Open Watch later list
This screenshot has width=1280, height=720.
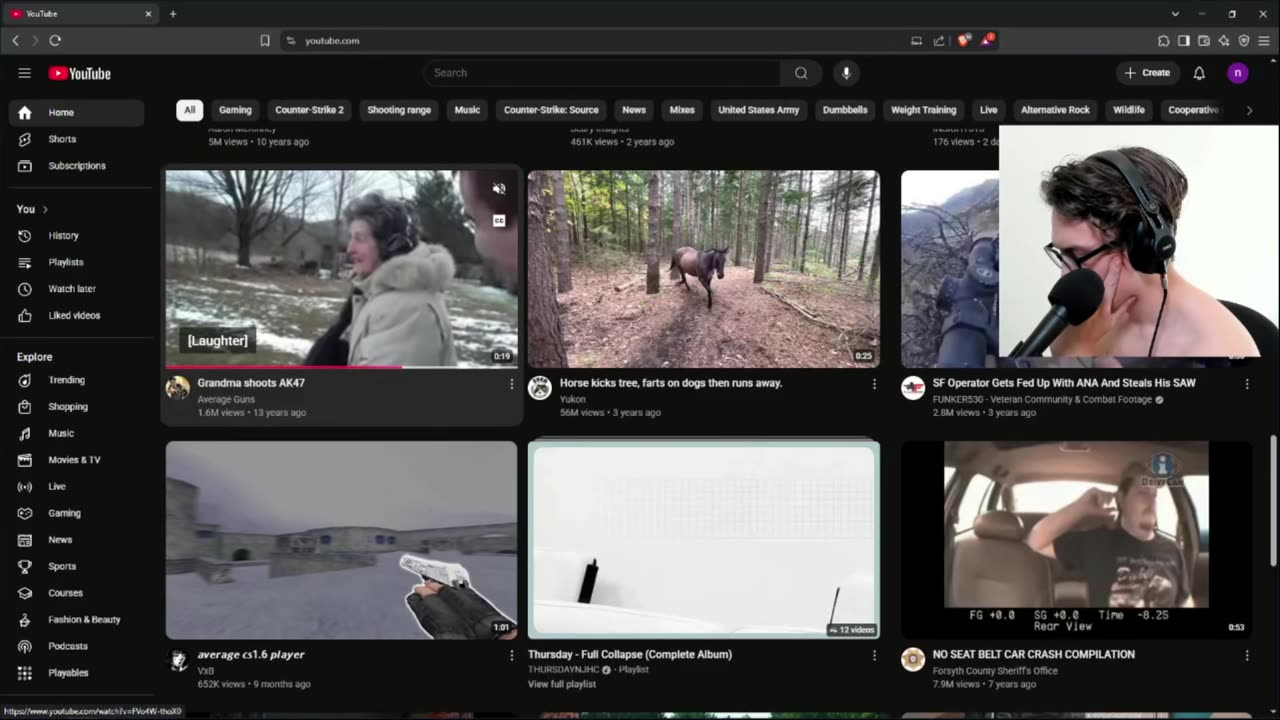tap(76, 289)
